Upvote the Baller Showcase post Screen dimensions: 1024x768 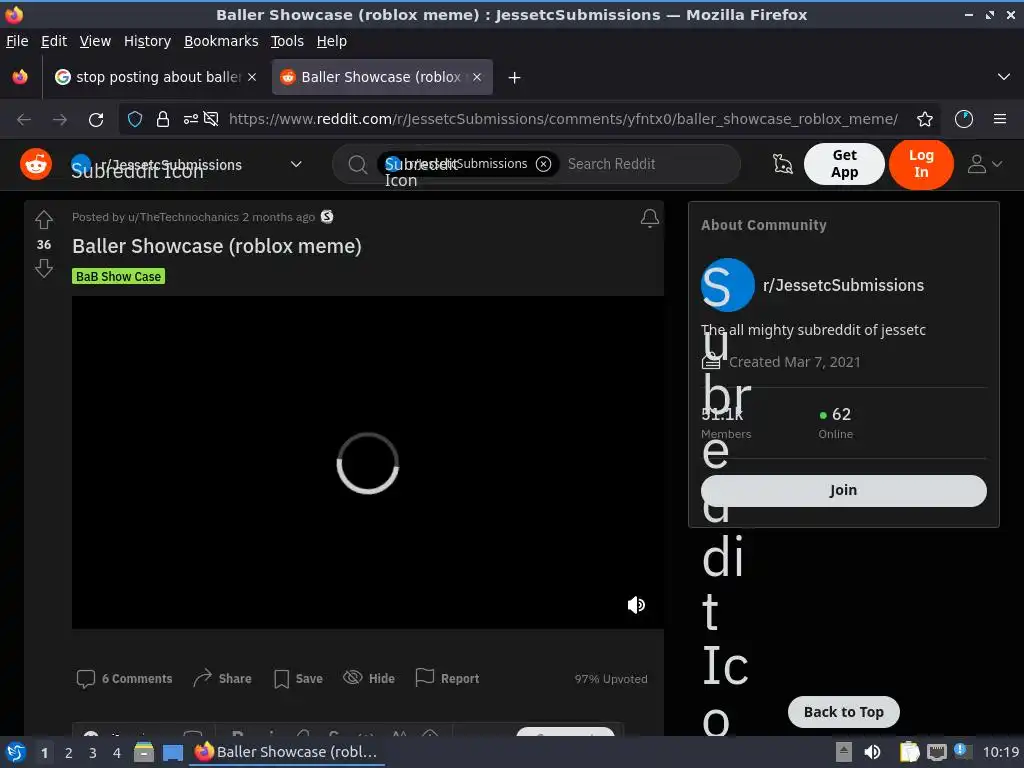(44, 220)
